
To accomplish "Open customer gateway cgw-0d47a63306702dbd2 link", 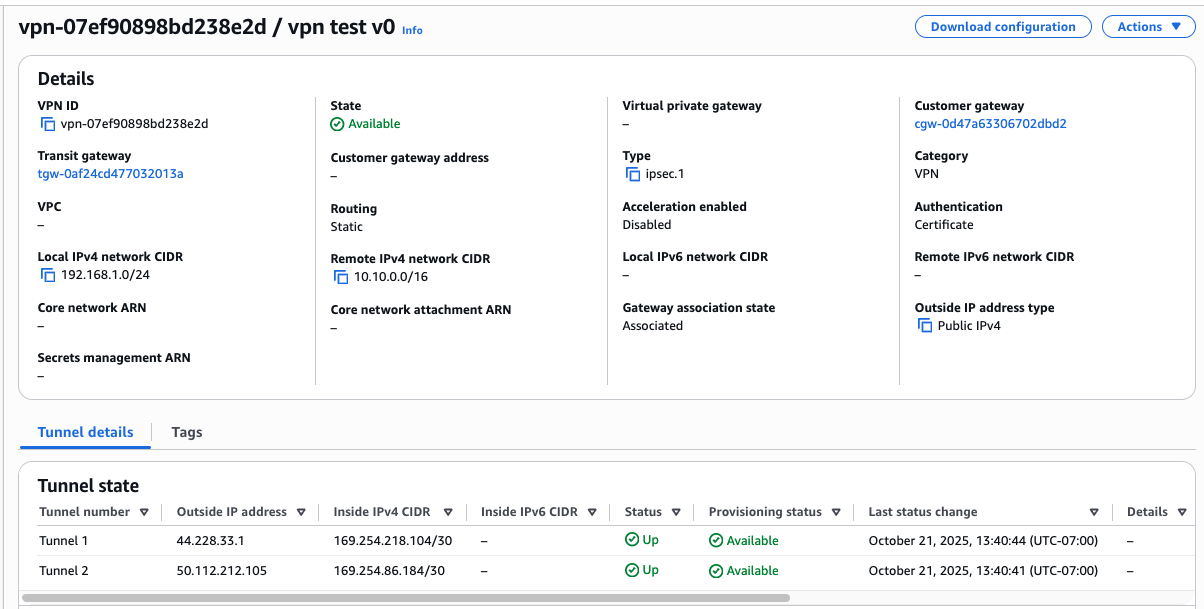I will 990,124.
